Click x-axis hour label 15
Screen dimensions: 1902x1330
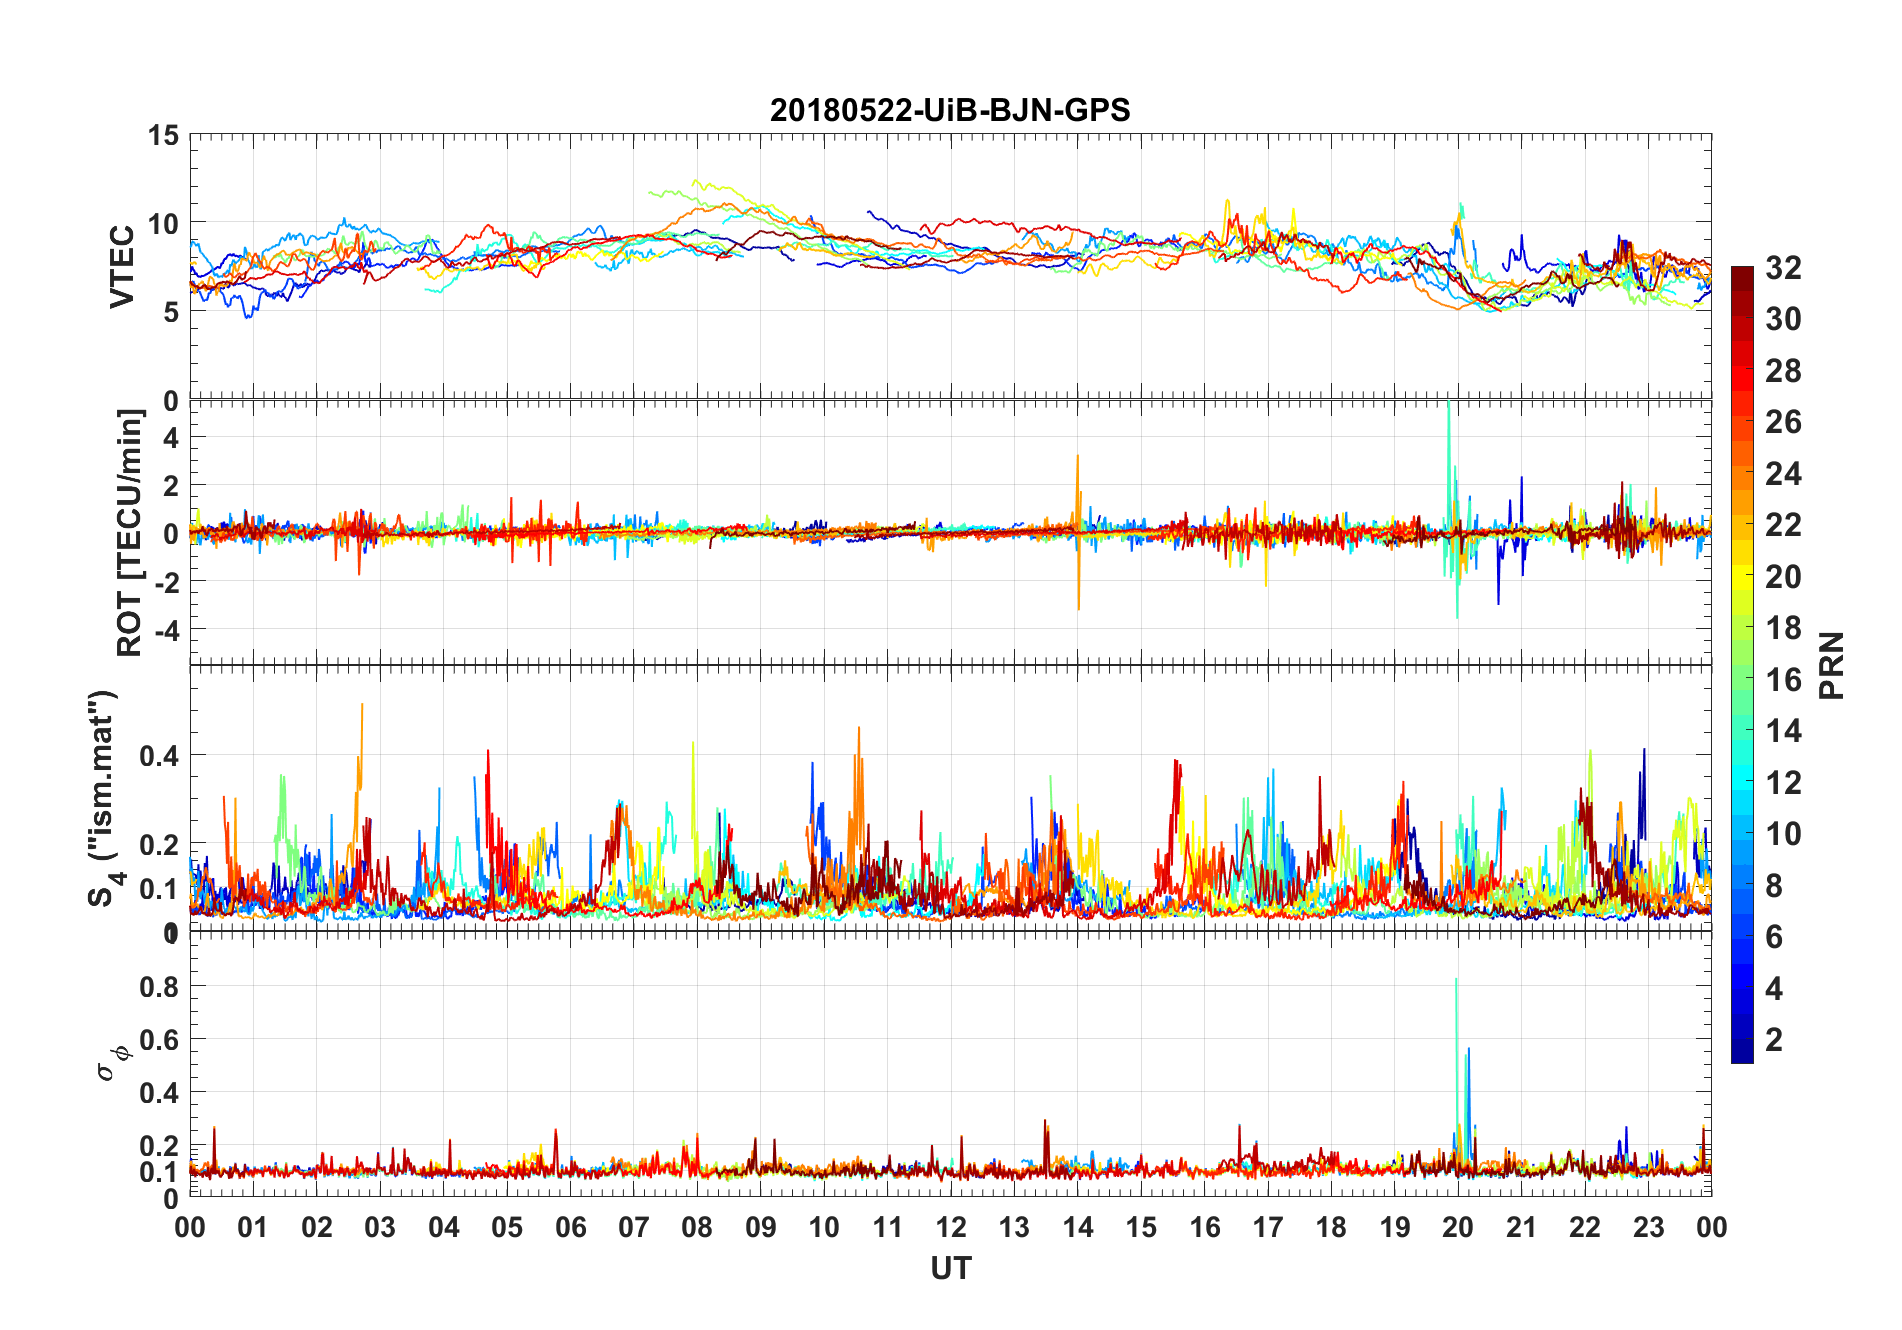pos(1141,1228)
